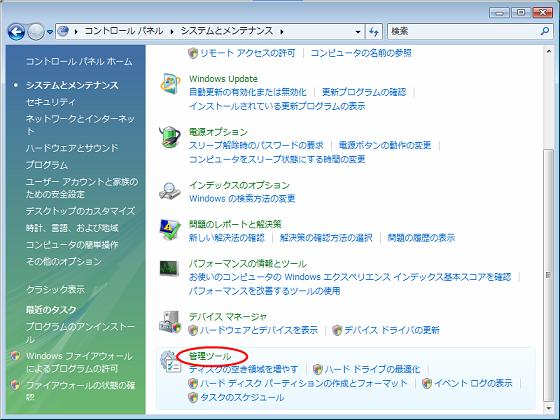The height and width of the screenshot is (420, 560).
Task: Open リモート アクセスの許可 link
Action: pyautogui.click(x=248, y=53)
